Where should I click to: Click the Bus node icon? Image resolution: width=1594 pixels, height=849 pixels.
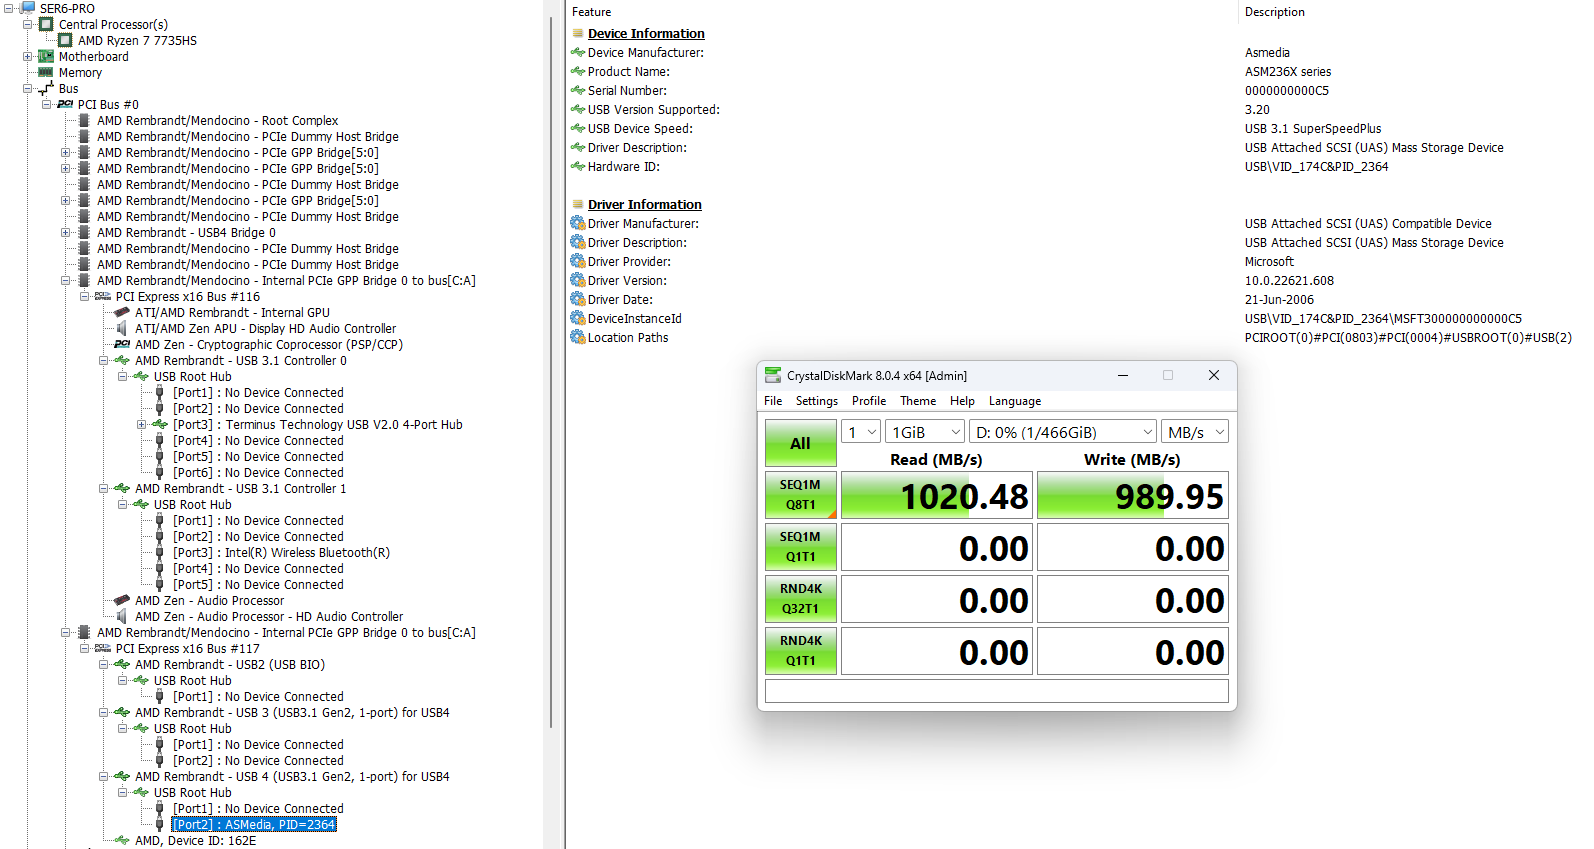46,88
